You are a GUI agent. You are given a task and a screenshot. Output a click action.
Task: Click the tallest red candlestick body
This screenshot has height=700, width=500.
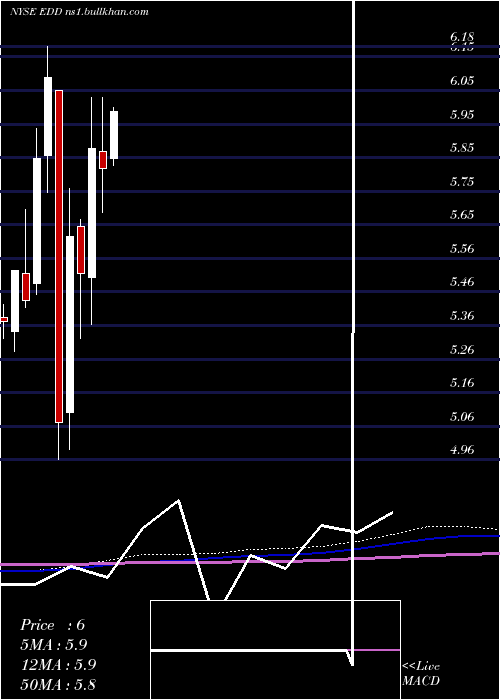point(59,256)
